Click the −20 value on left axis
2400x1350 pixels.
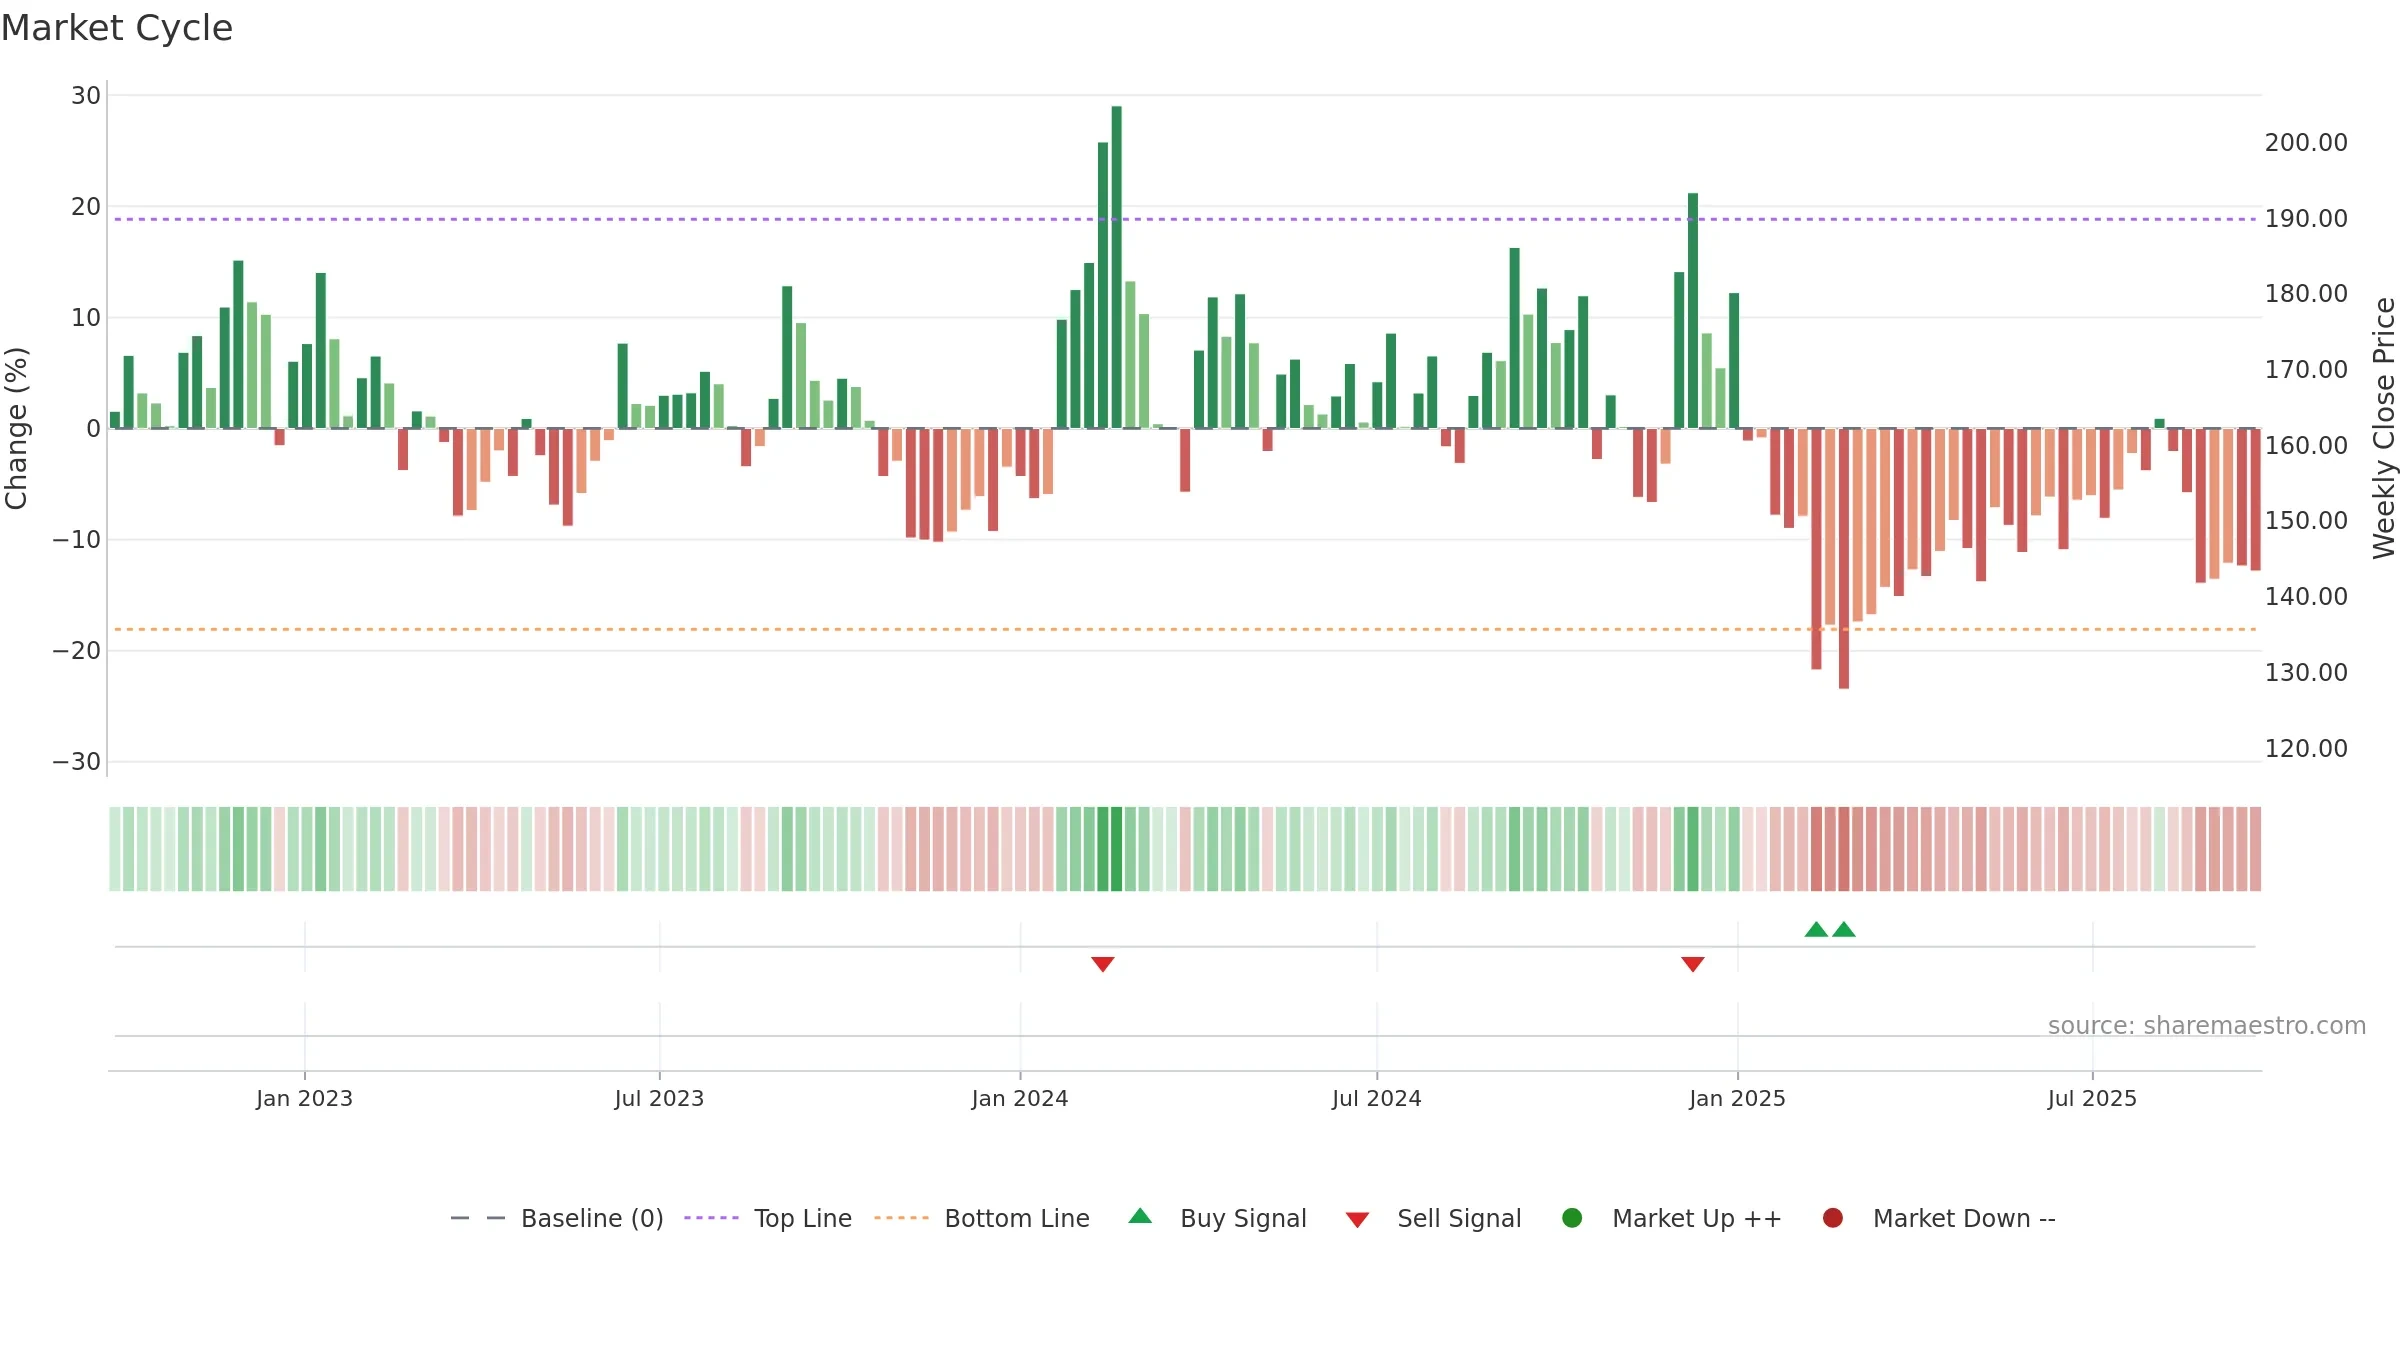(77, 650)
